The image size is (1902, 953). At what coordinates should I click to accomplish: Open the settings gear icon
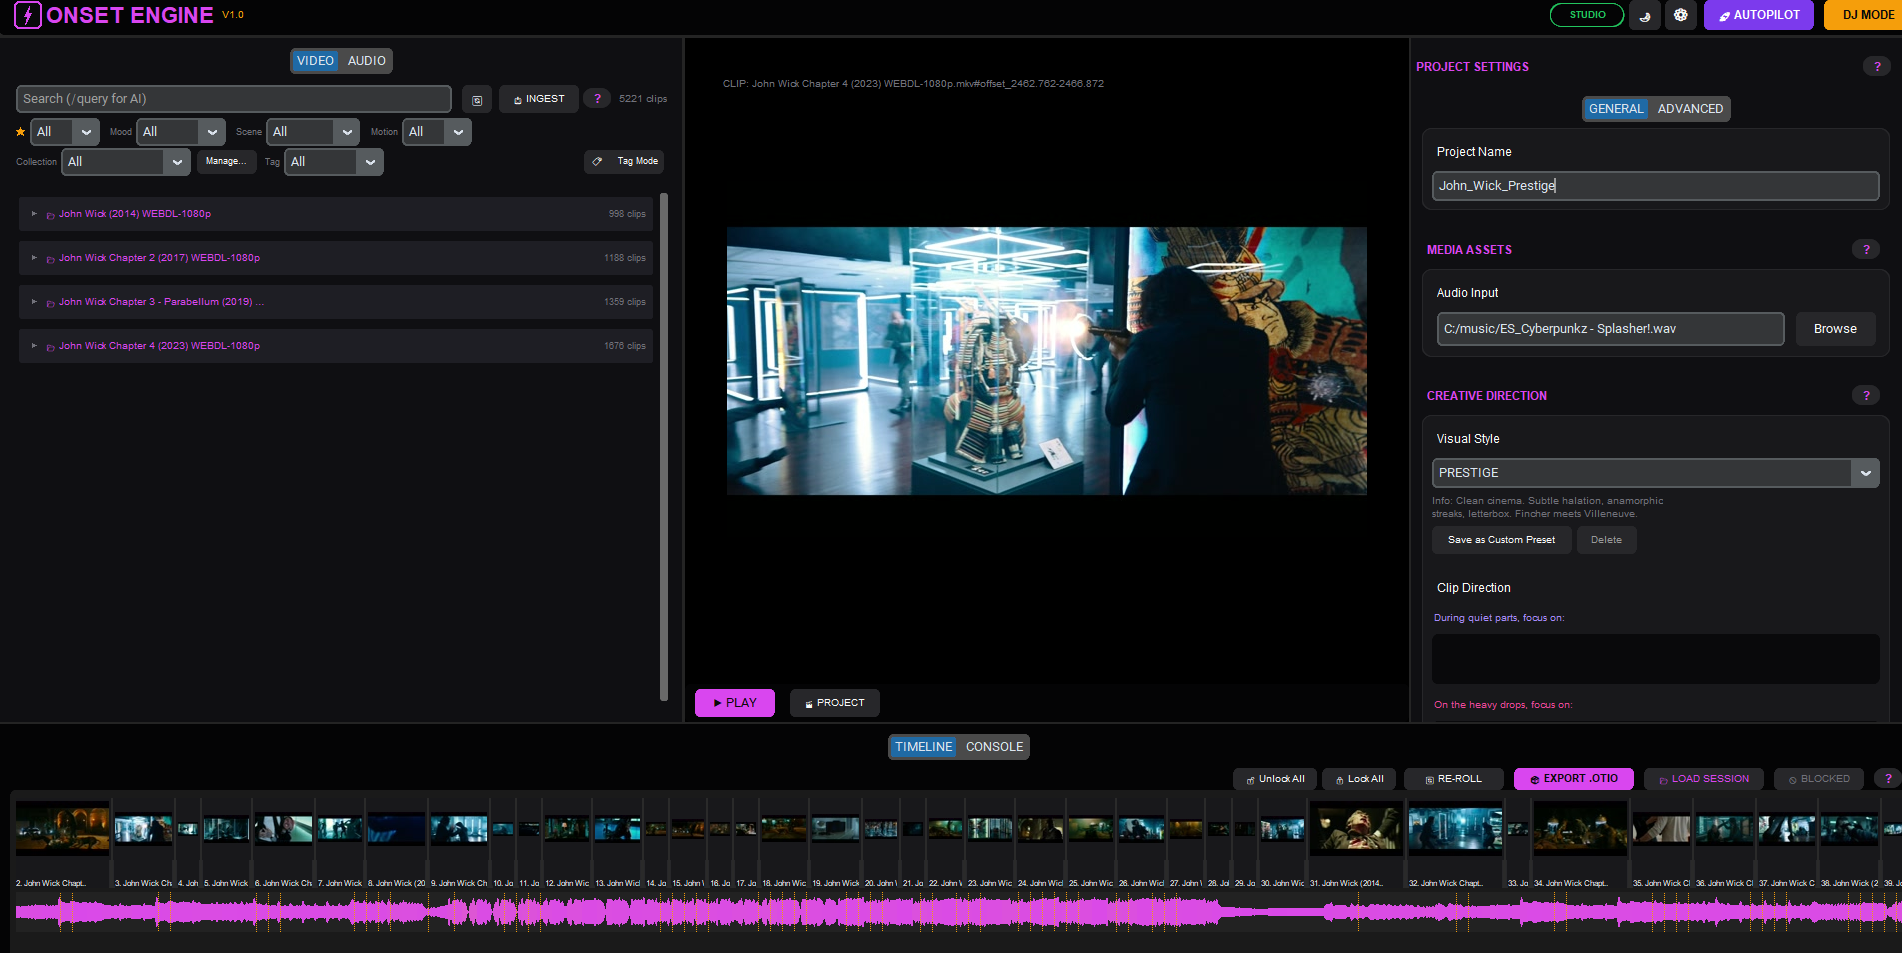pyautogui.click(x=1680, y=15)
